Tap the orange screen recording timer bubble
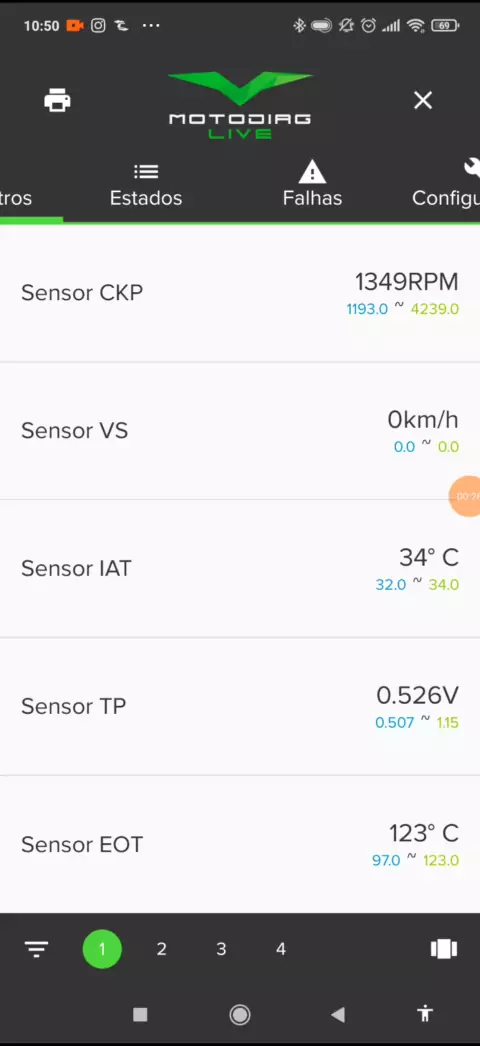480x1046 pixels. coord(466,496)
